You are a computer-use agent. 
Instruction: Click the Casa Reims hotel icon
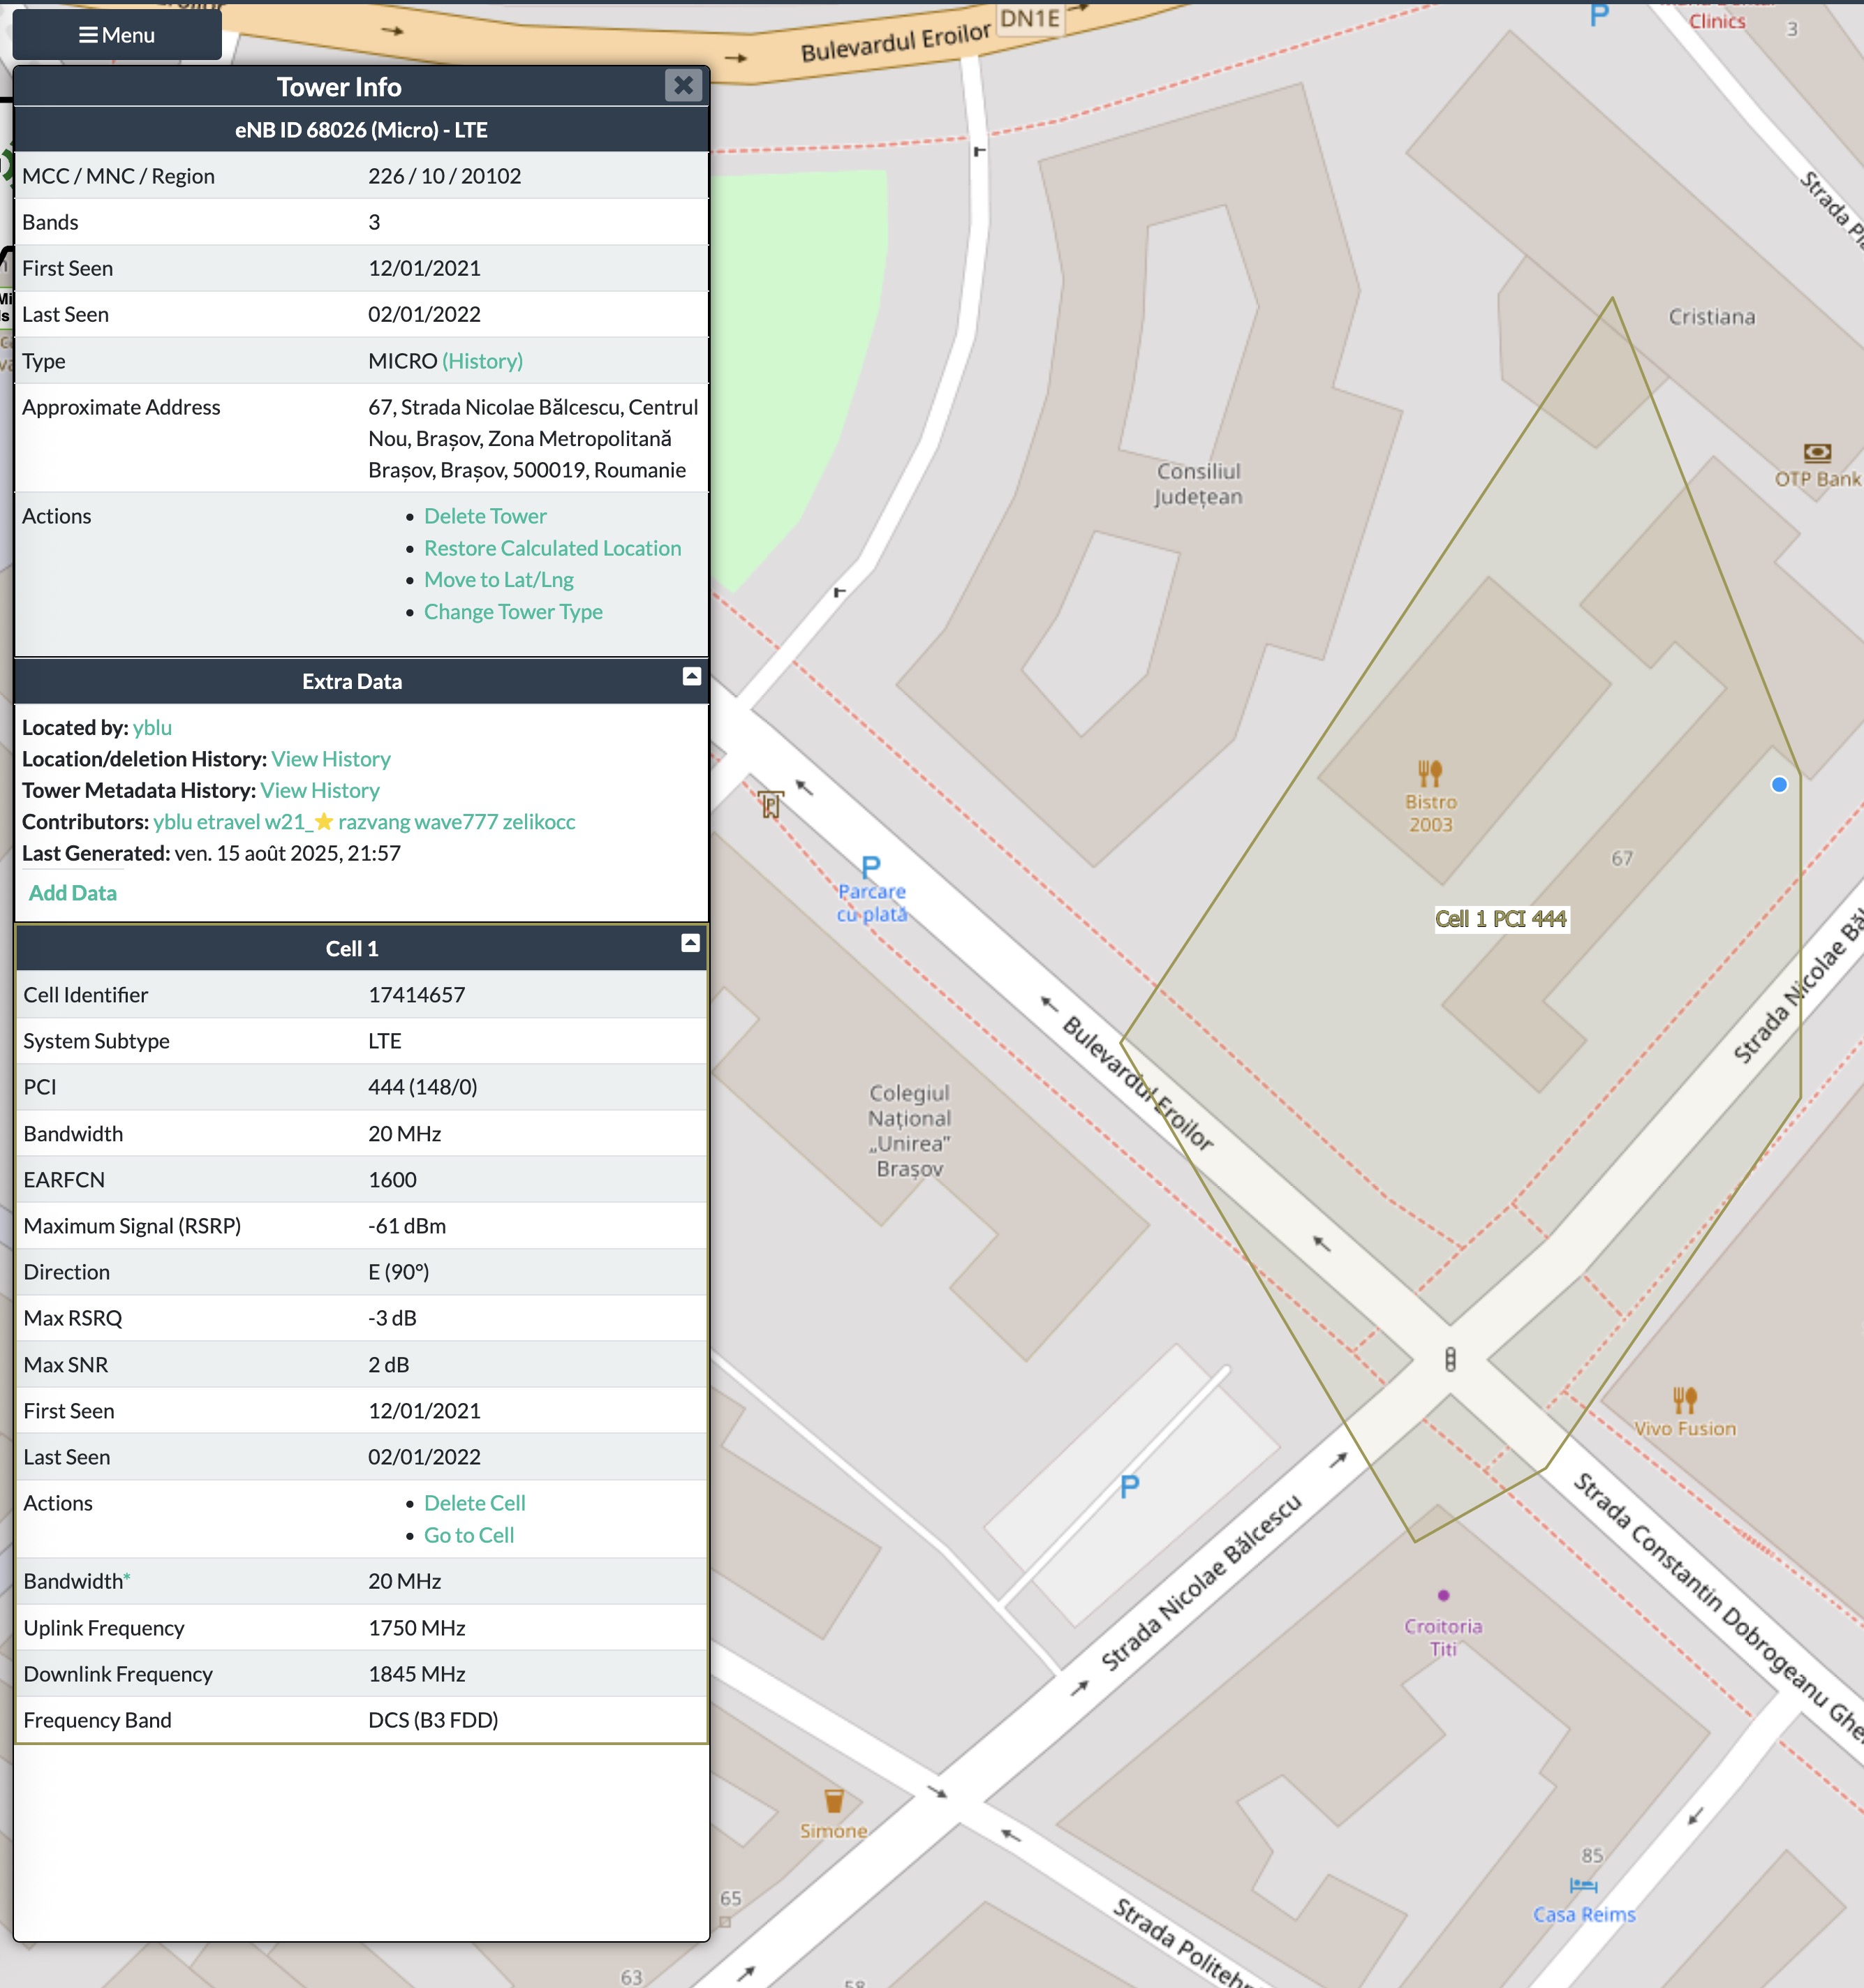click(1583, 1886)
